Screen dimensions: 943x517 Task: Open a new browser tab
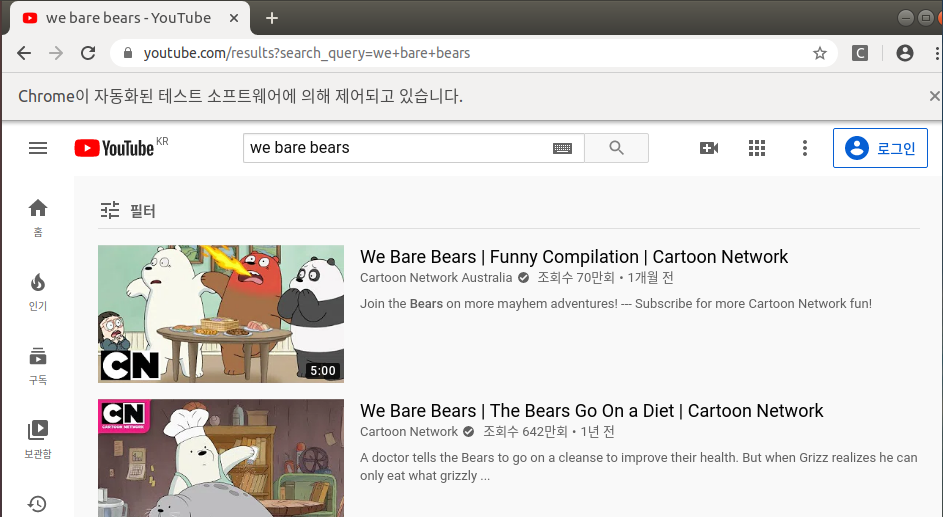[x=272, y=18]
